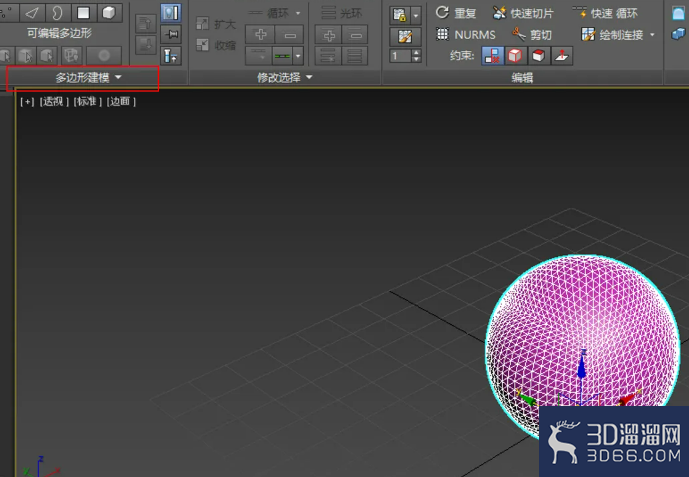This screenshot has width=689, height=477.
Task: Select the Element sub-object level
Action: pos(109,13)
